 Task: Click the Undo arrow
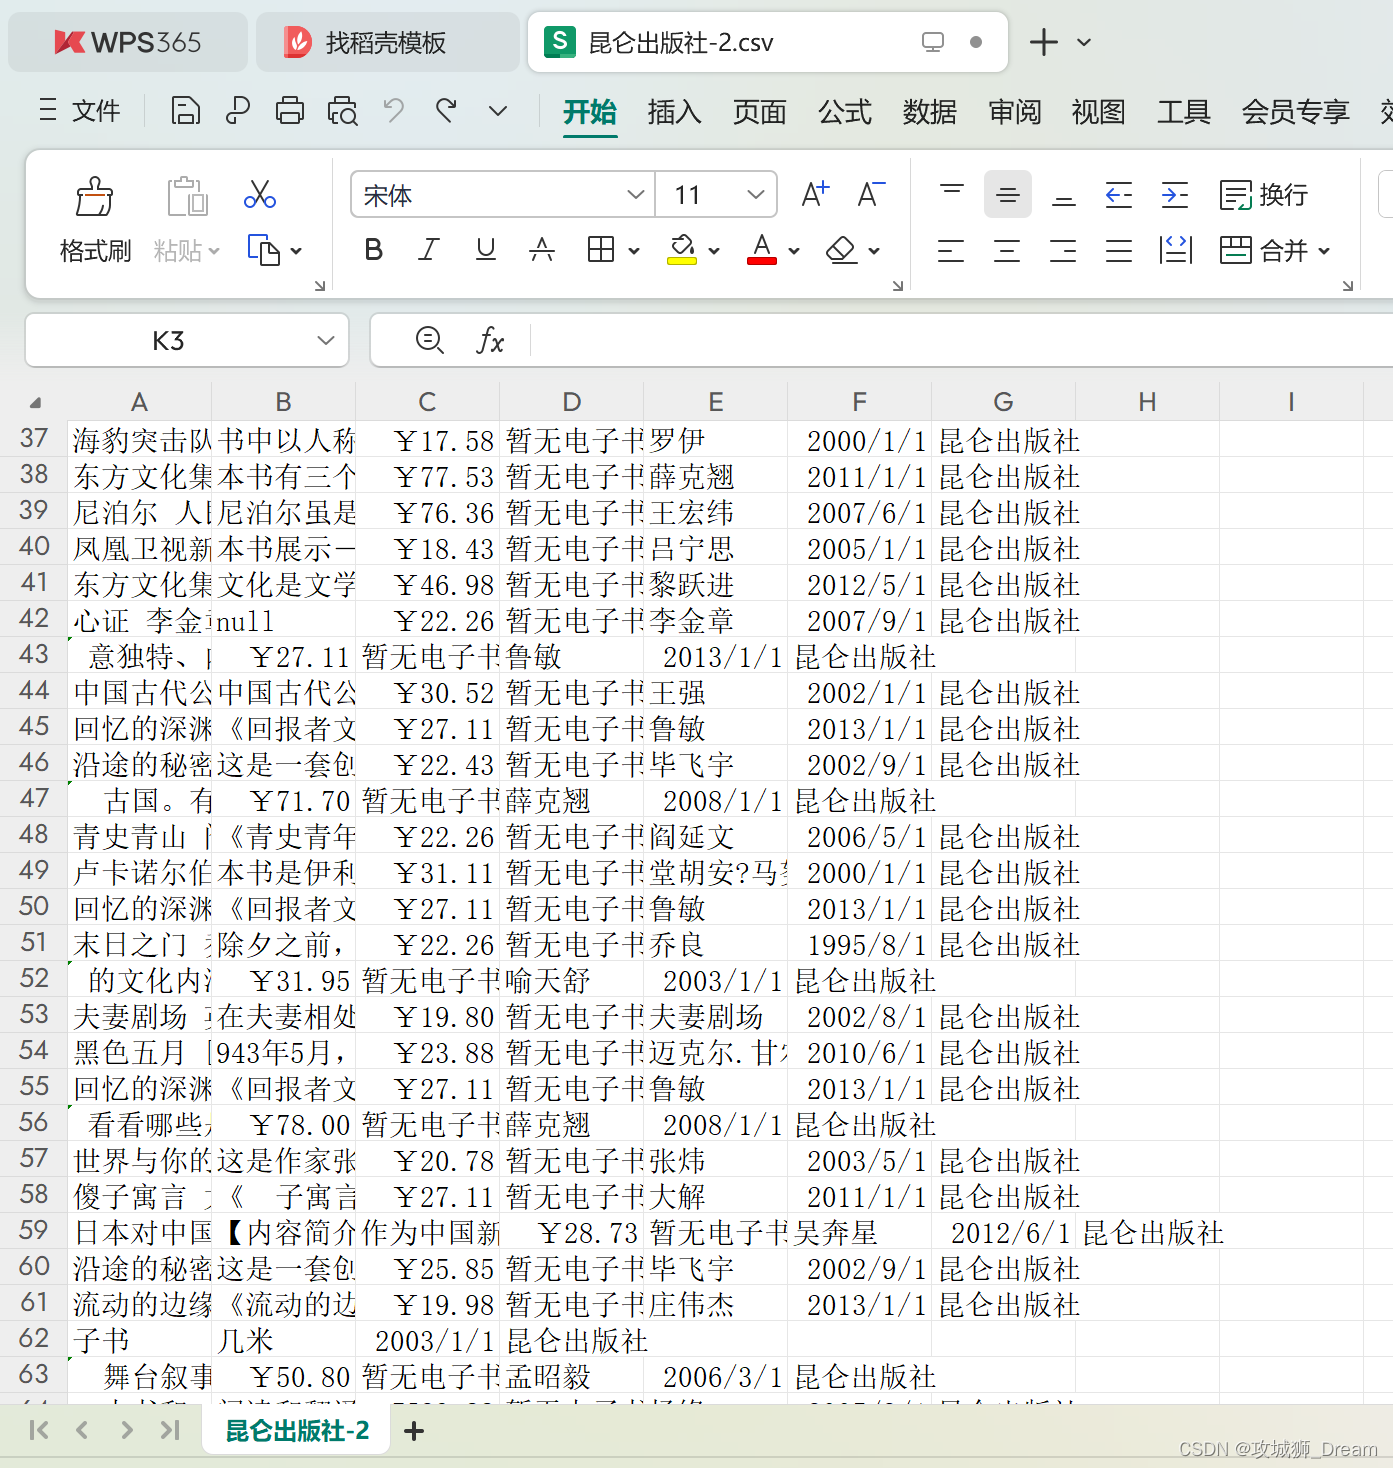click(394, 110)
